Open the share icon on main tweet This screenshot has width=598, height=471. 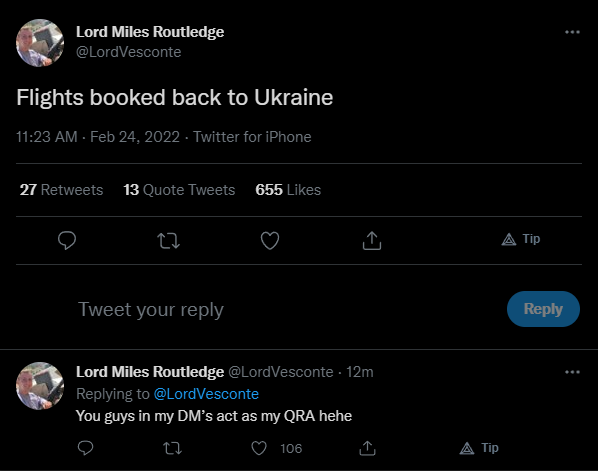(x=372, y=241)
